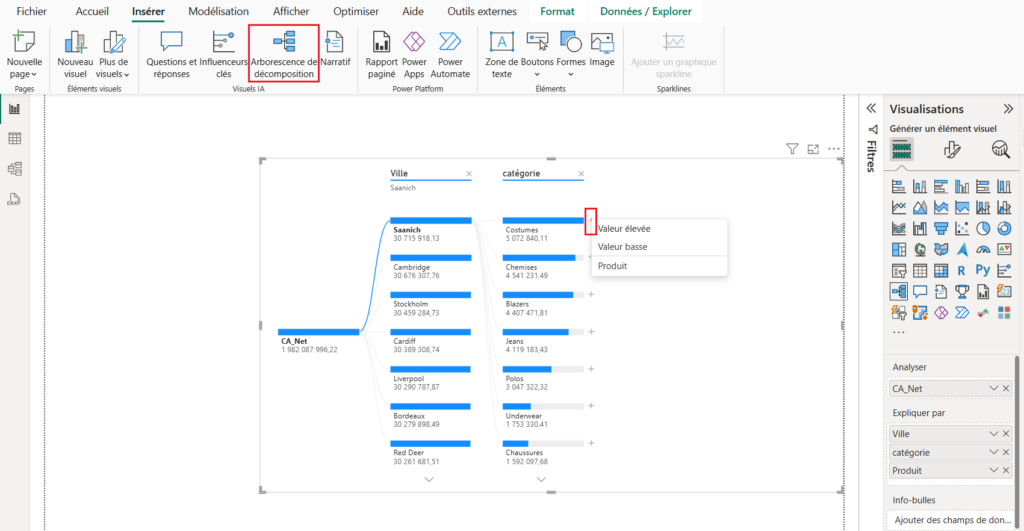This screenshot has width=1024, height=531.
Task: Insert a Zone de texte element
Action: pos(501,53)
